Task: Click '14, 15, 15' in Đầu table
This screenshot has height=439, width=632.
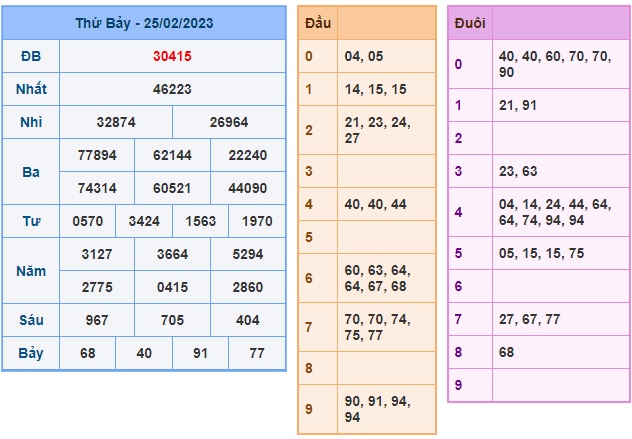Action: [375, 89]
